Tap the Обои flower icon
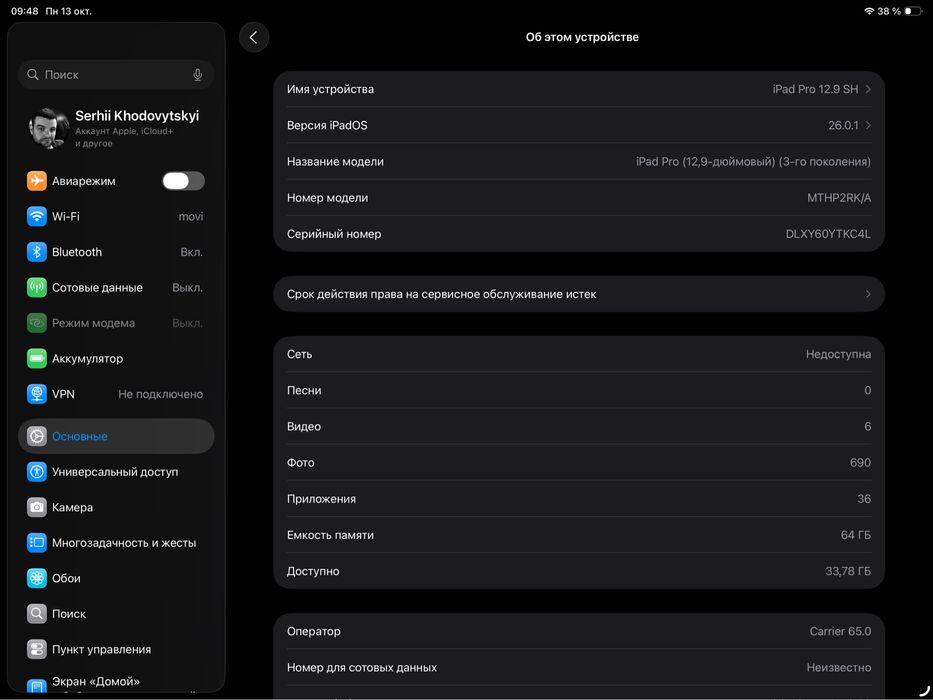 [37, 578]
